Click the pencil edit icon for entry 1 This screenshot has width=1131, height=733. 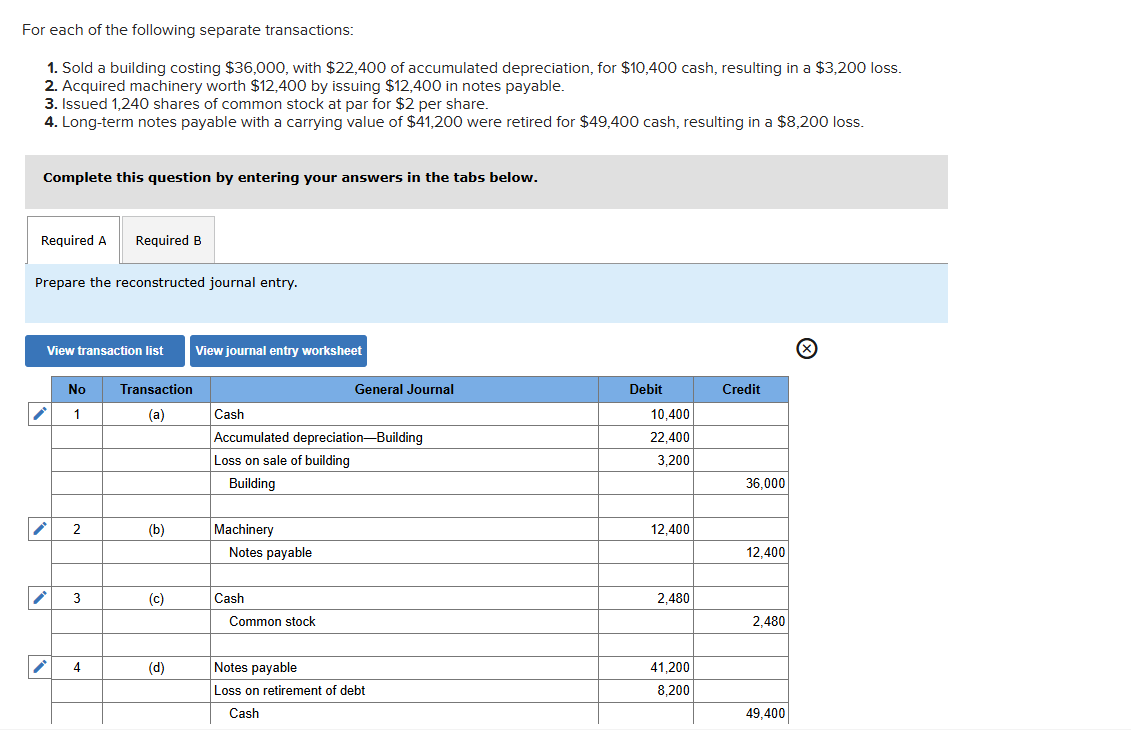coord(38,414)
